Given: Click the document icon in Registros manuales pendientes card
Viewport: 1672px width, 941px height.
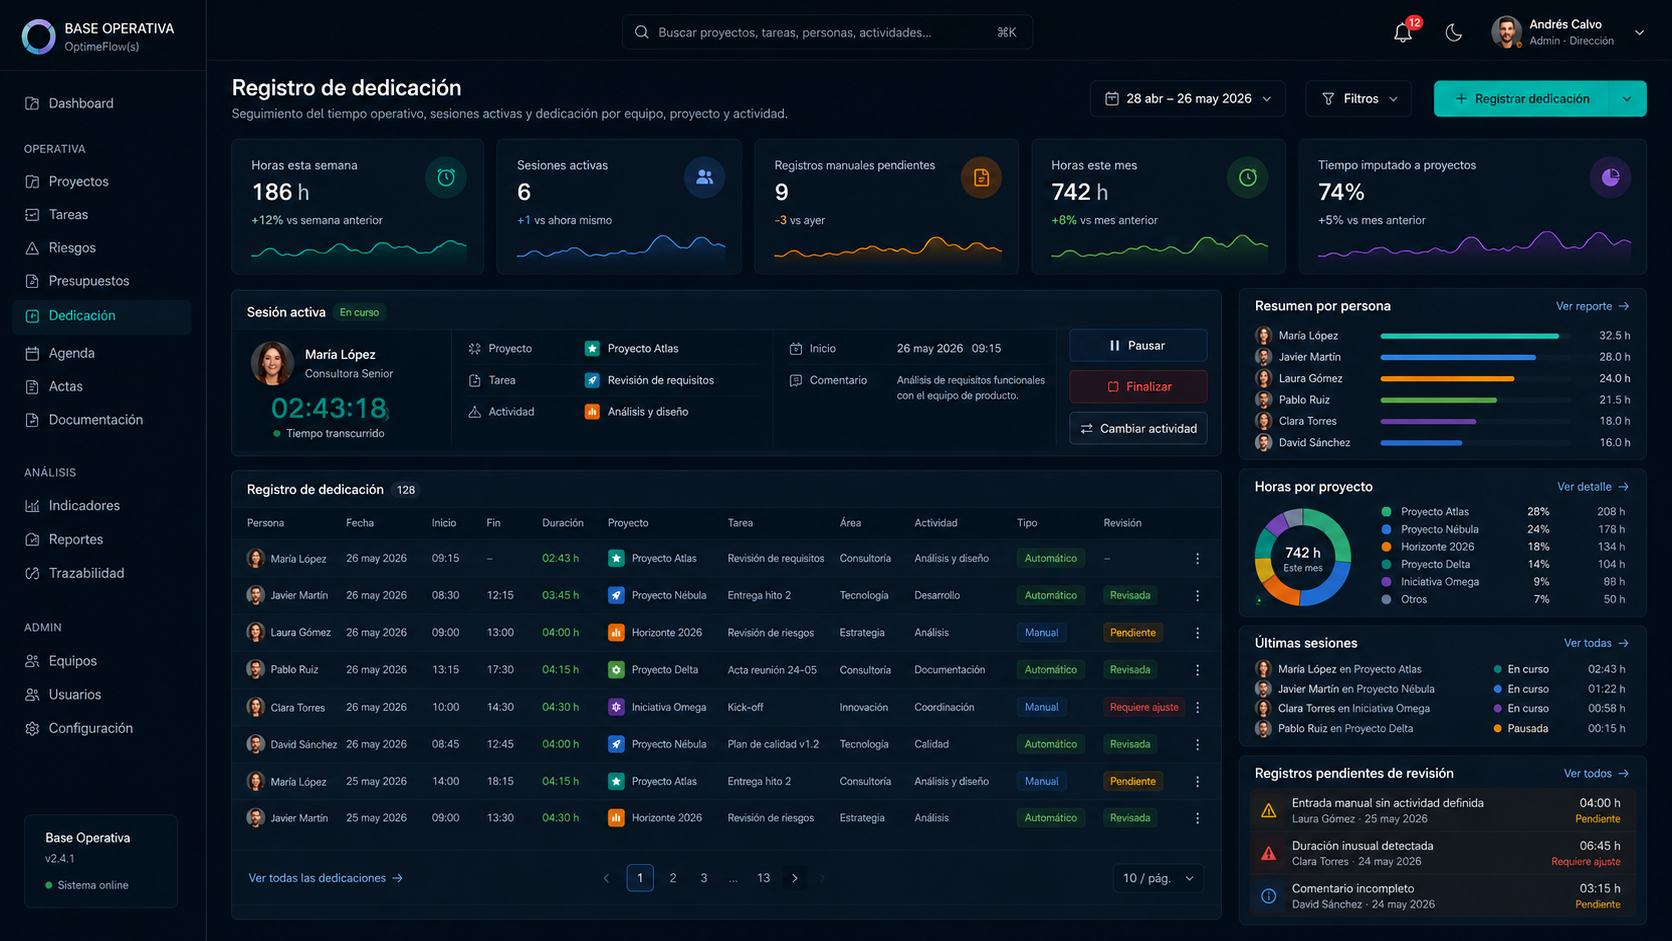Looking at the screenshot, I should click(981, 178).
